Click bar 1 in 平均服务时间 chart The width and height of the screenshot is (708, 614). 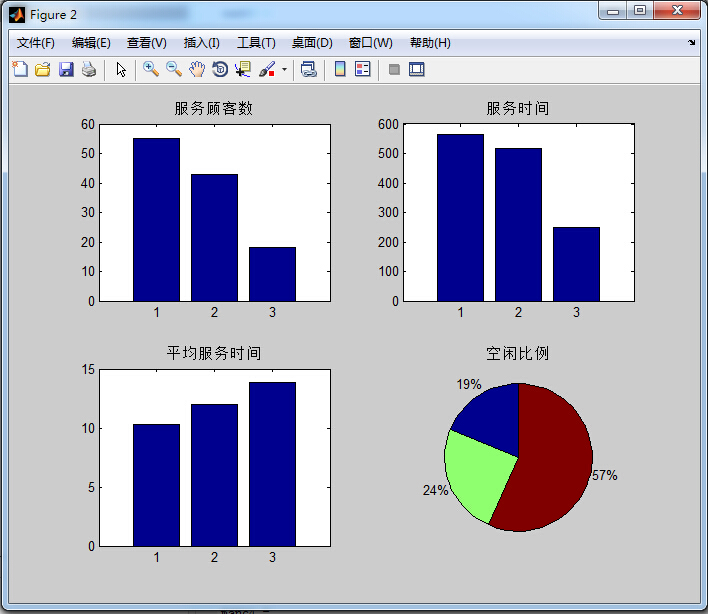pyautogui.click(x=156, y=485)
